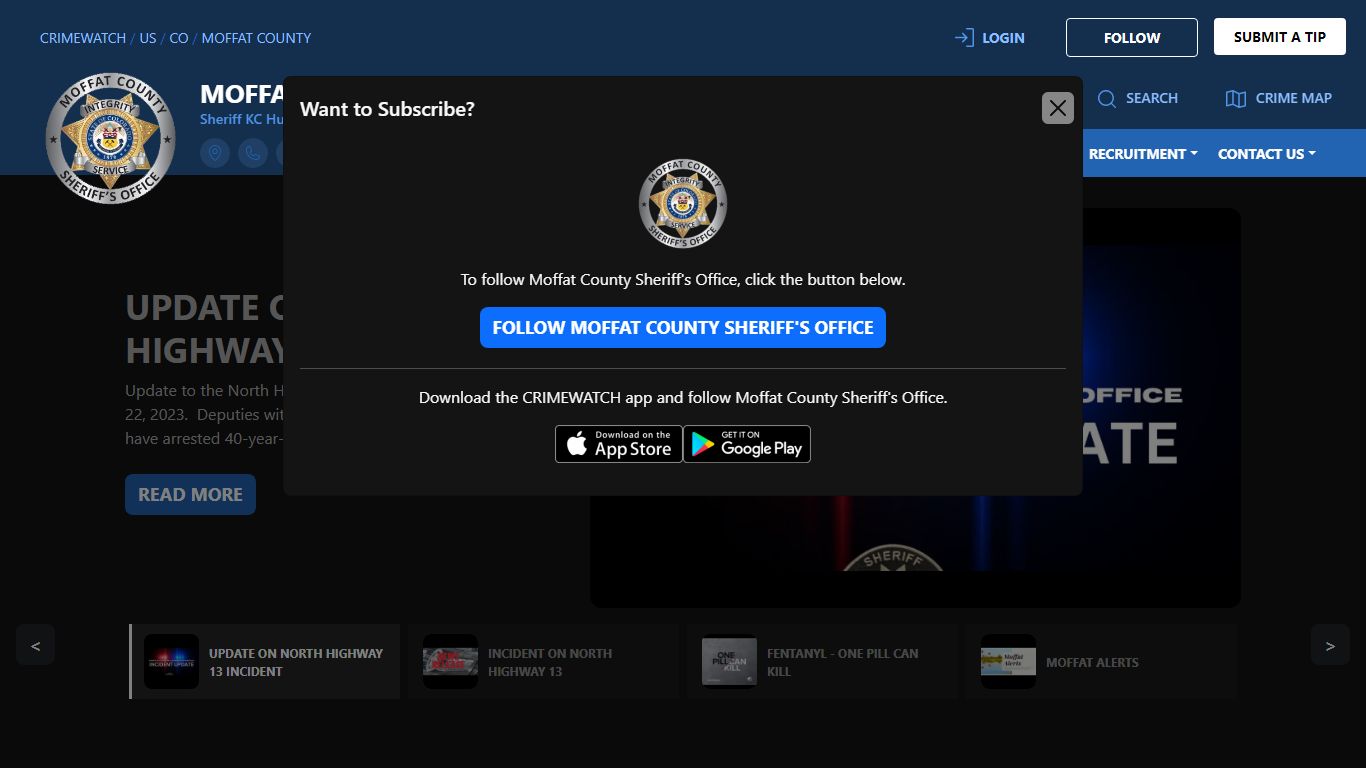Click the phone icon in header
Image resolution: width=1366 pixels, height=768 pixels.
[x=253, y=153]
